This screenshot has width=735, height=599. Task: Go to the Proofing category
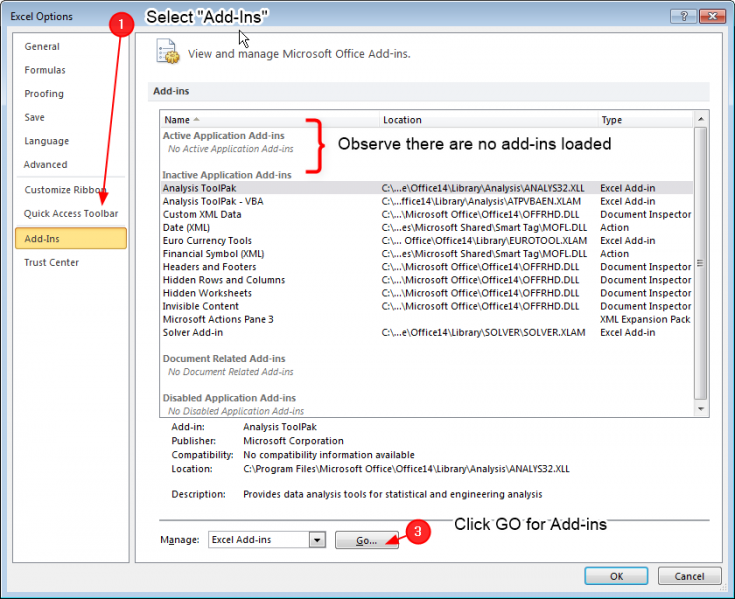[44, 94]
